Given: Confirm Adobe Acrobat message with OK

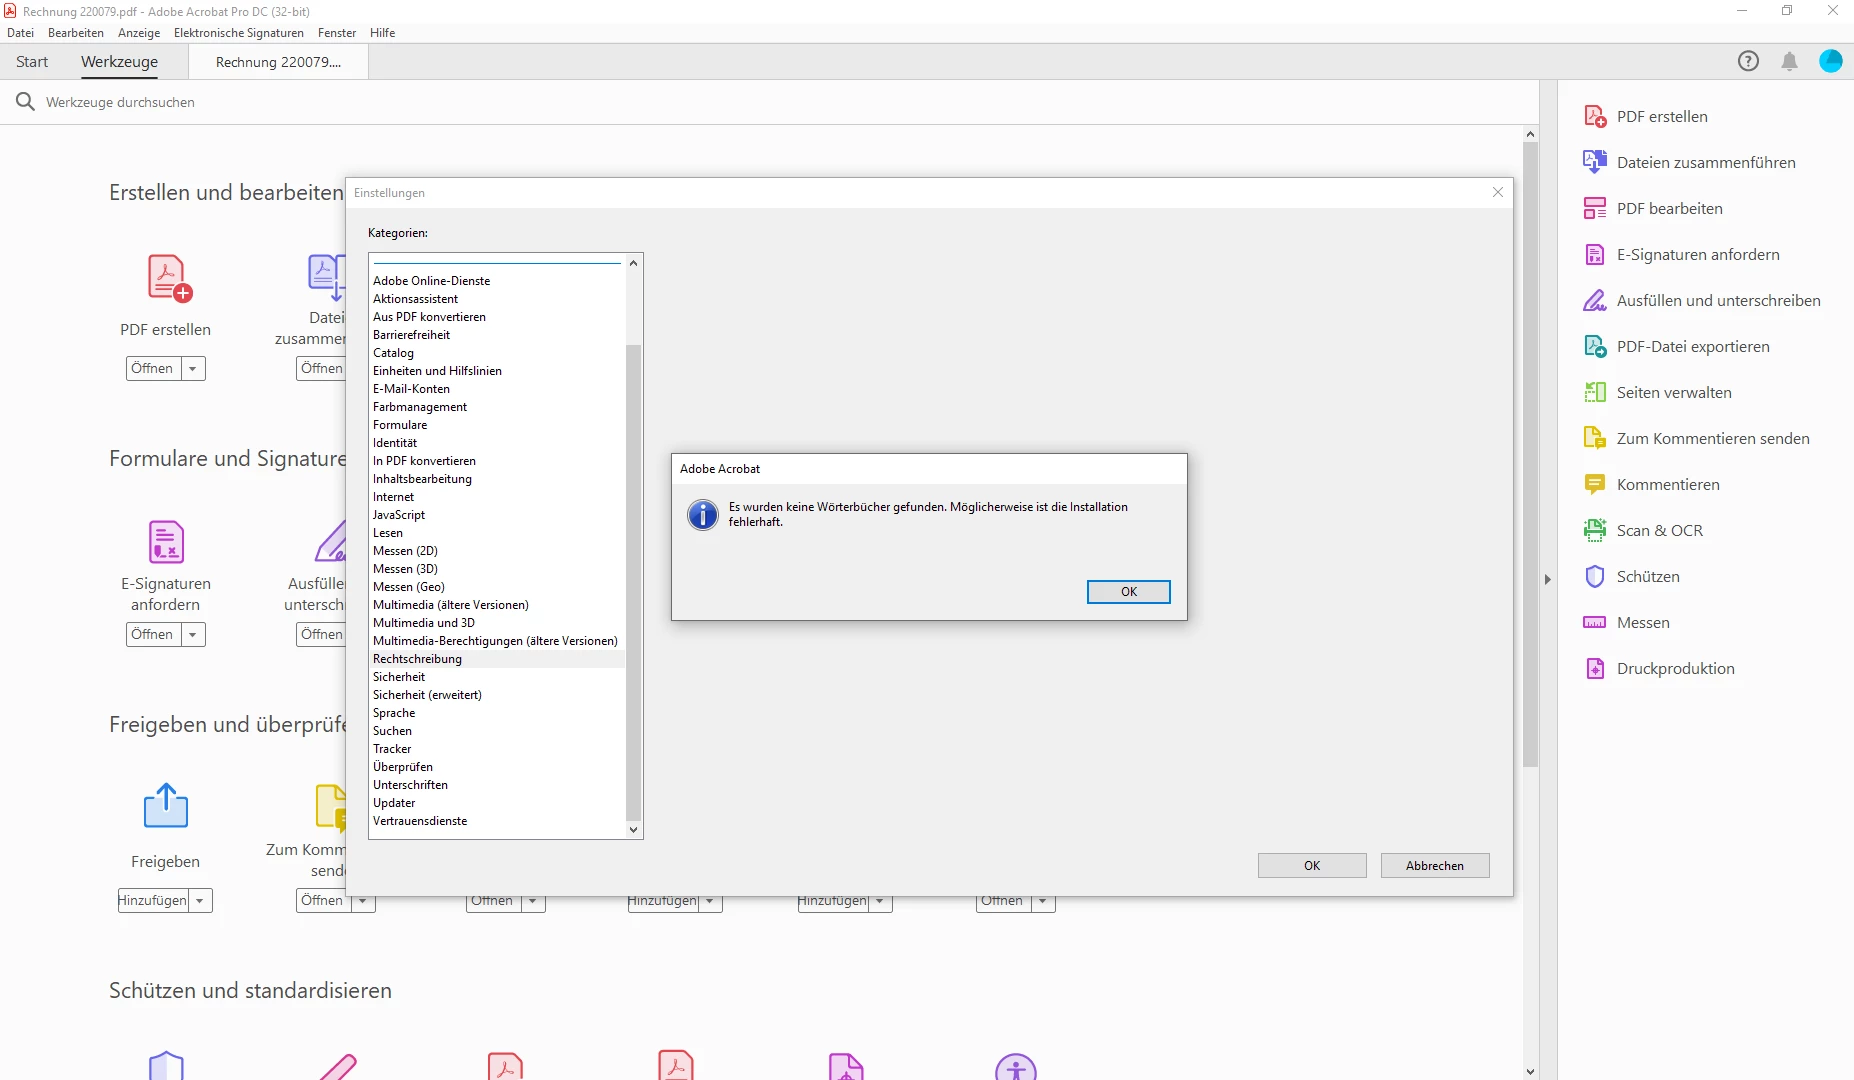Looking at the screenshot, I should (1129, 592).
